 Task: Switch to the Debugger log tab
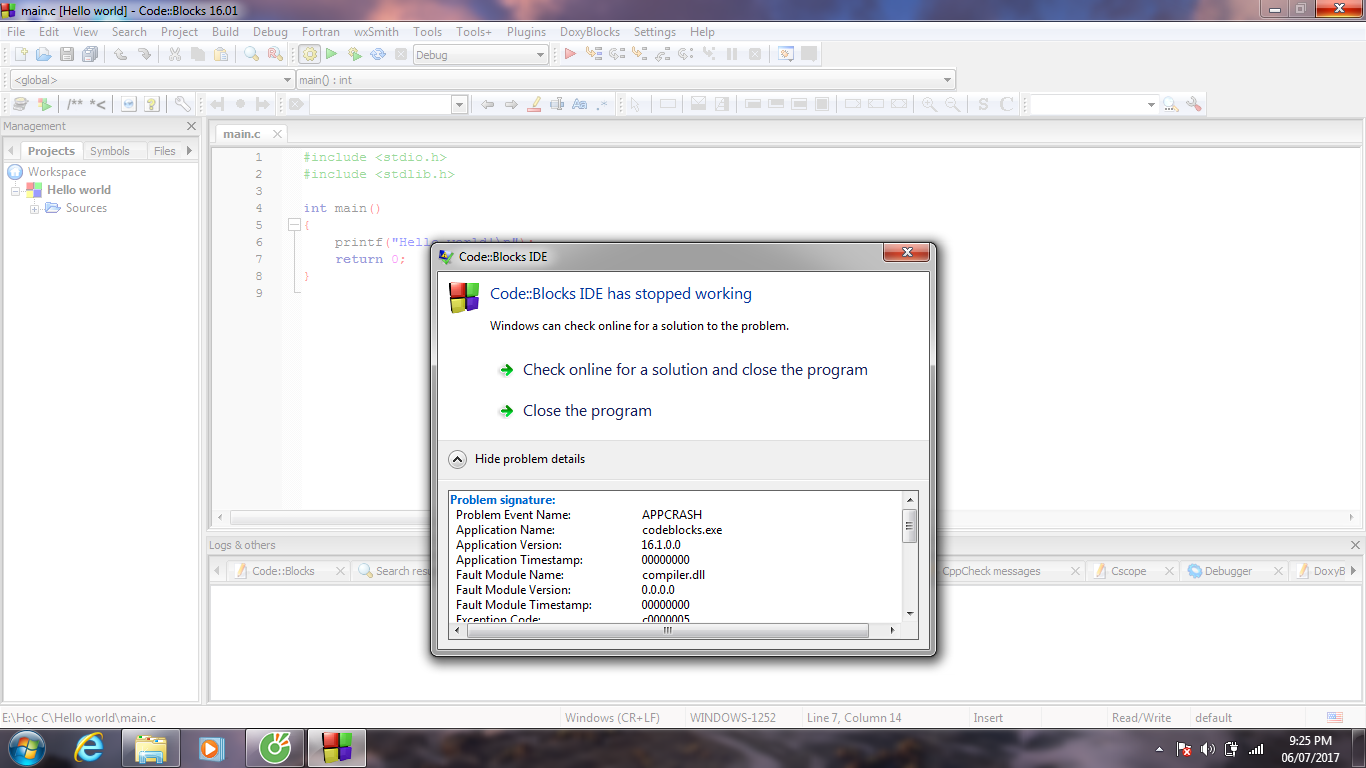click(x=1228, y=571)
